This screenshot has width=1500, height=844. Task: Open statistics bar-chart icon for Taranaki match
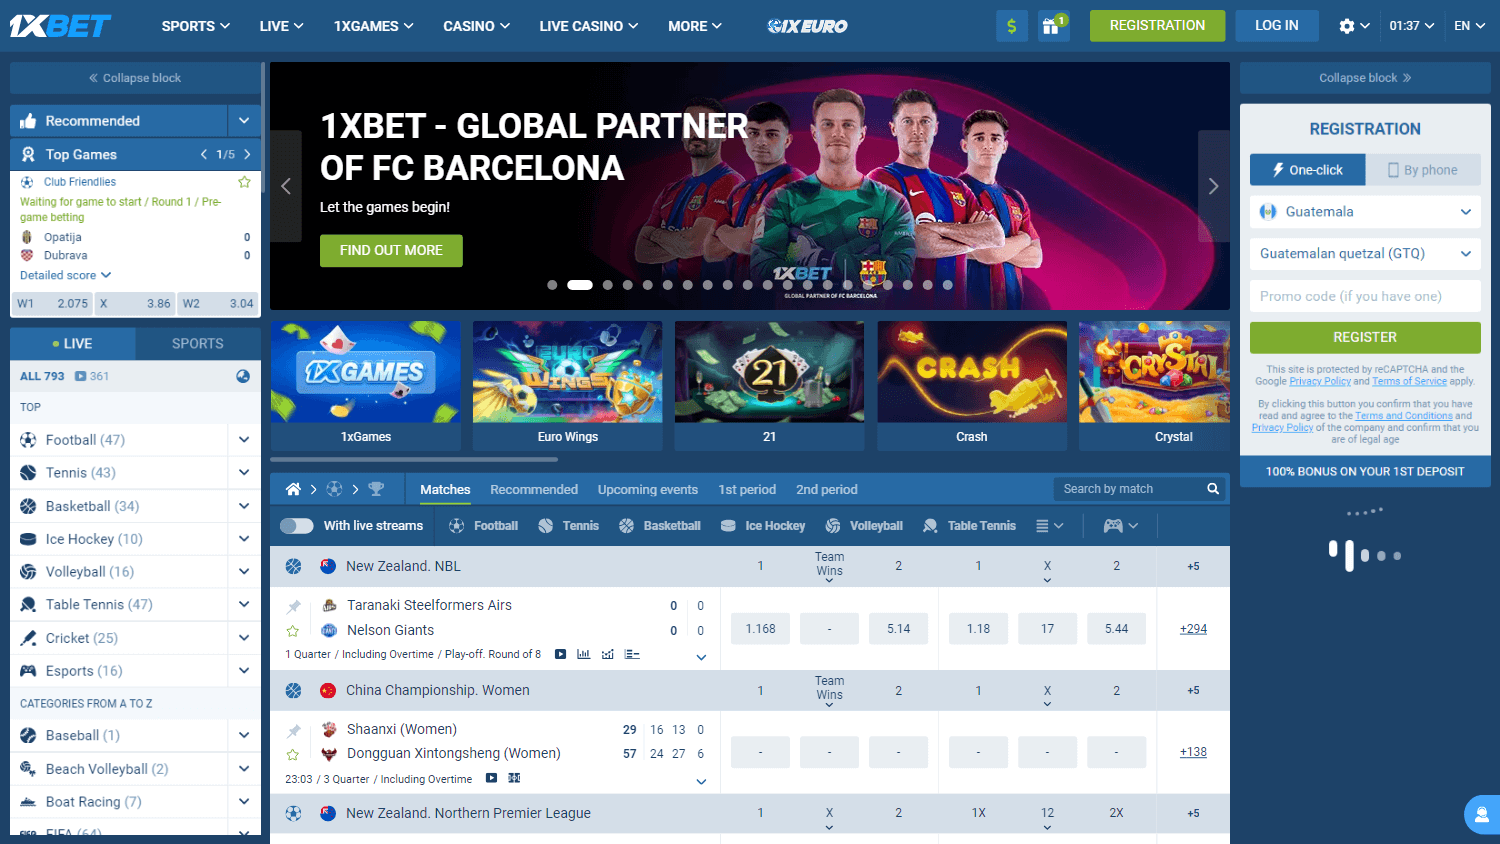click(x=583, y=654)
